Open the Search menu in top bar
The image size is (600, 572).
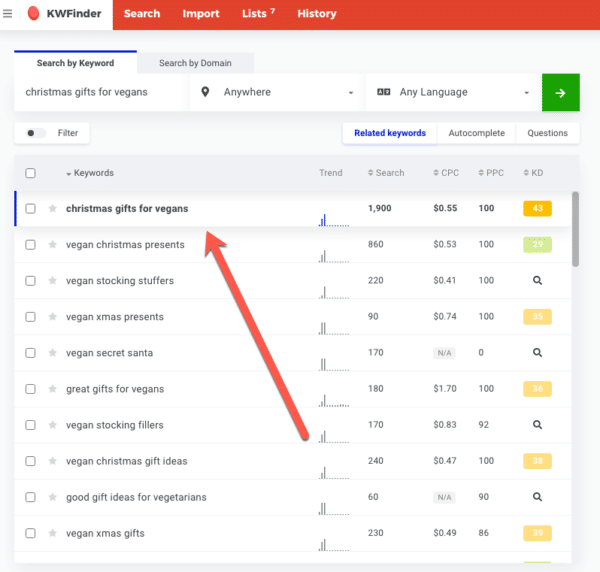(x=142, y=14)
